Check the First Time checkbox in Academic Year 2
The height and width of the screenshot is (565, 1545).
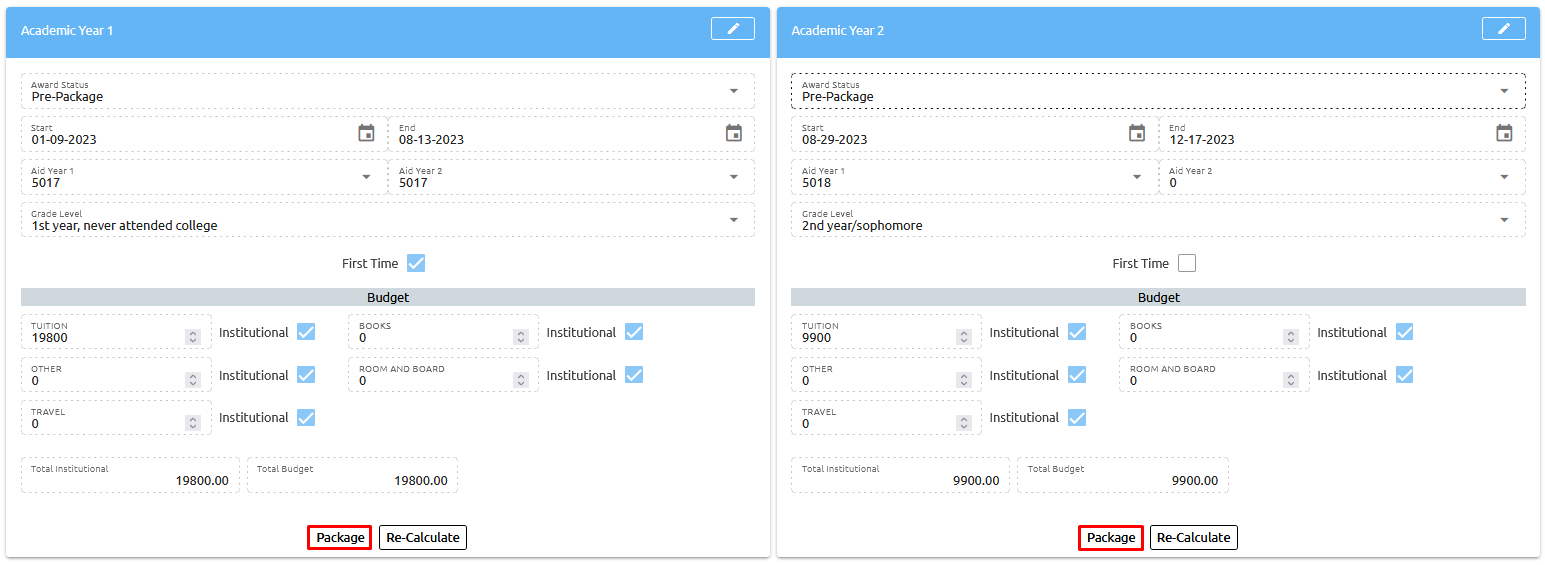[x=1187, y=263]
